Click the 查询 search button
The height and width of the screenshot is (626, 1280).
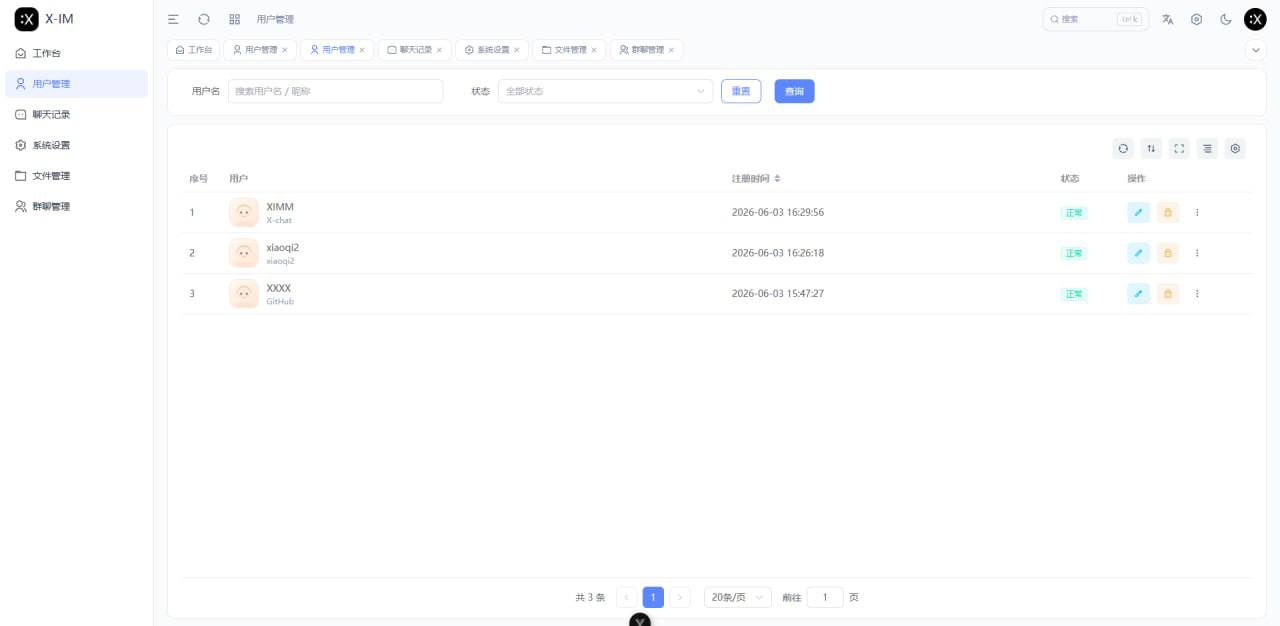click(x=794, y=91)
